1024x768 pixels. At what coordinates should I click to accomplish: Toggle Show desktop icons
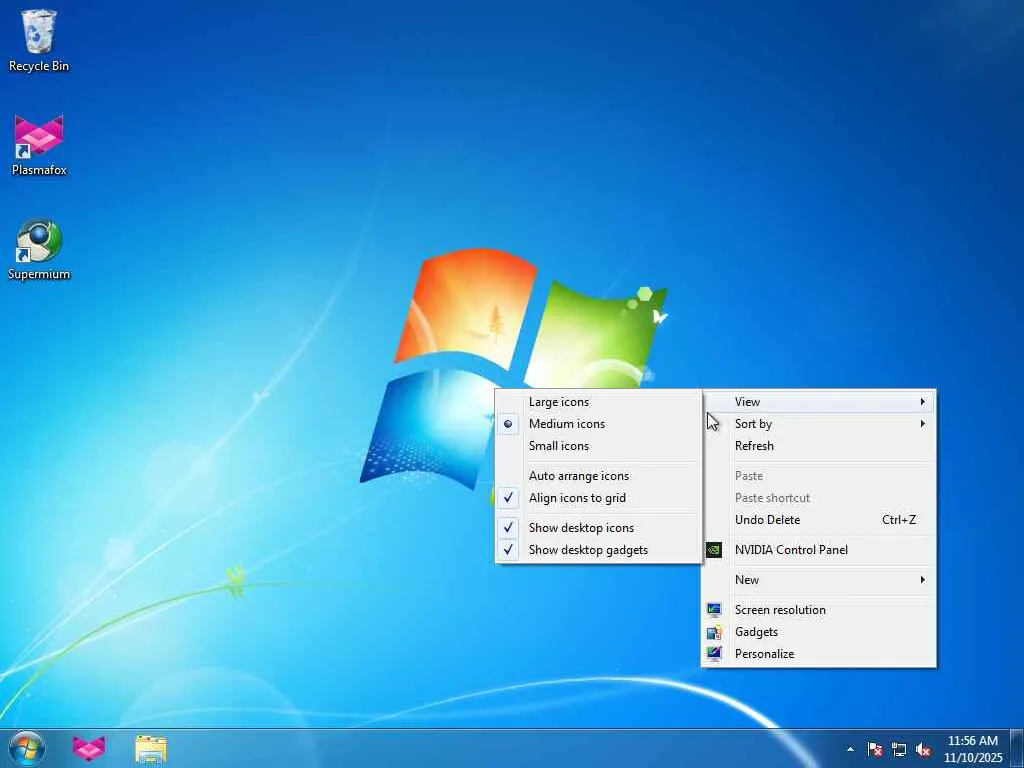click(598, 528)
